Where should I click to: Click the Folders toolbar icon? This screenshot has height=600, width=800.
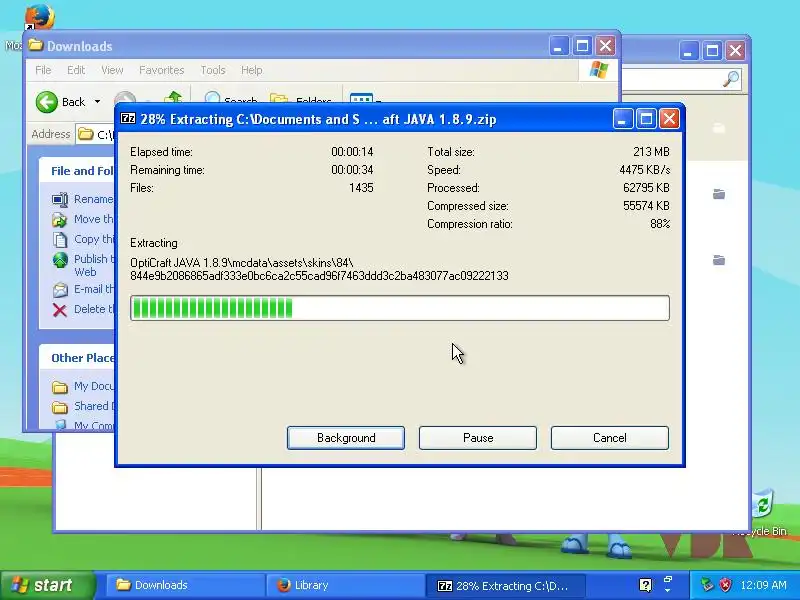(279, 98)
